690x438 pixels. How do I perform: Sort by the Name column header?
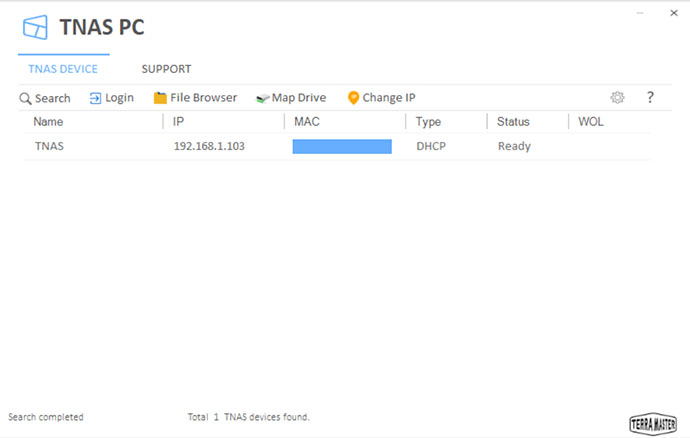point(48,121)
